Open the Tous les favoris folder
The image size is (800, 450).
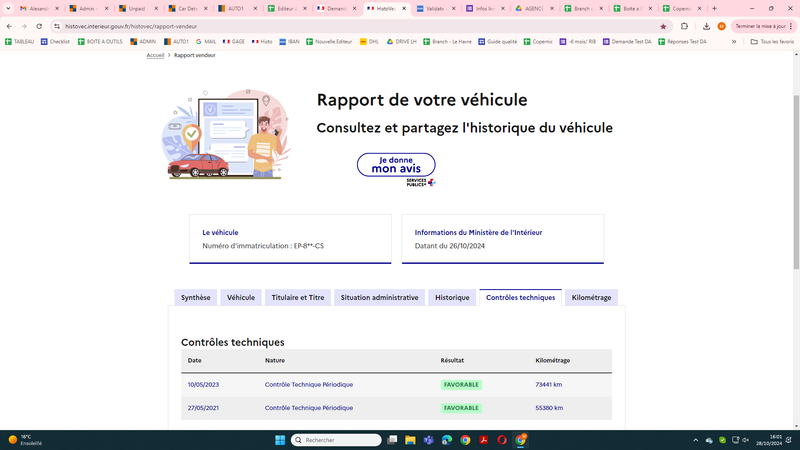772,41
